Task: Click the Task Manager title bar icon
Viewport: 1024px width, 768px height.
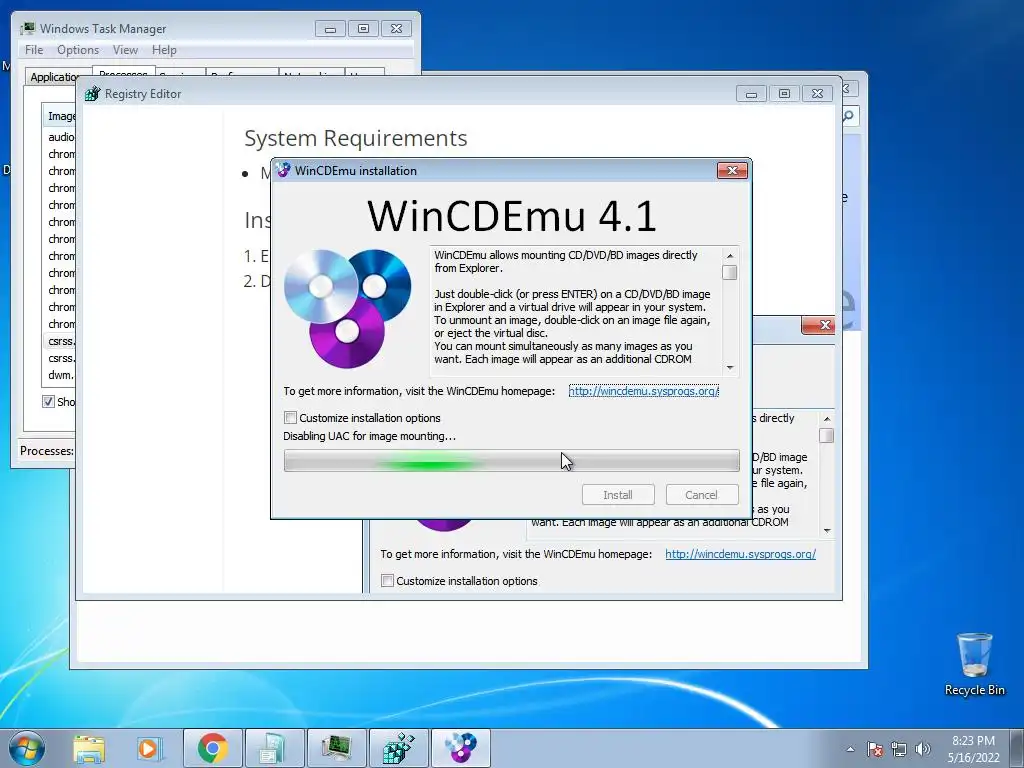Action: pos(27,29)
